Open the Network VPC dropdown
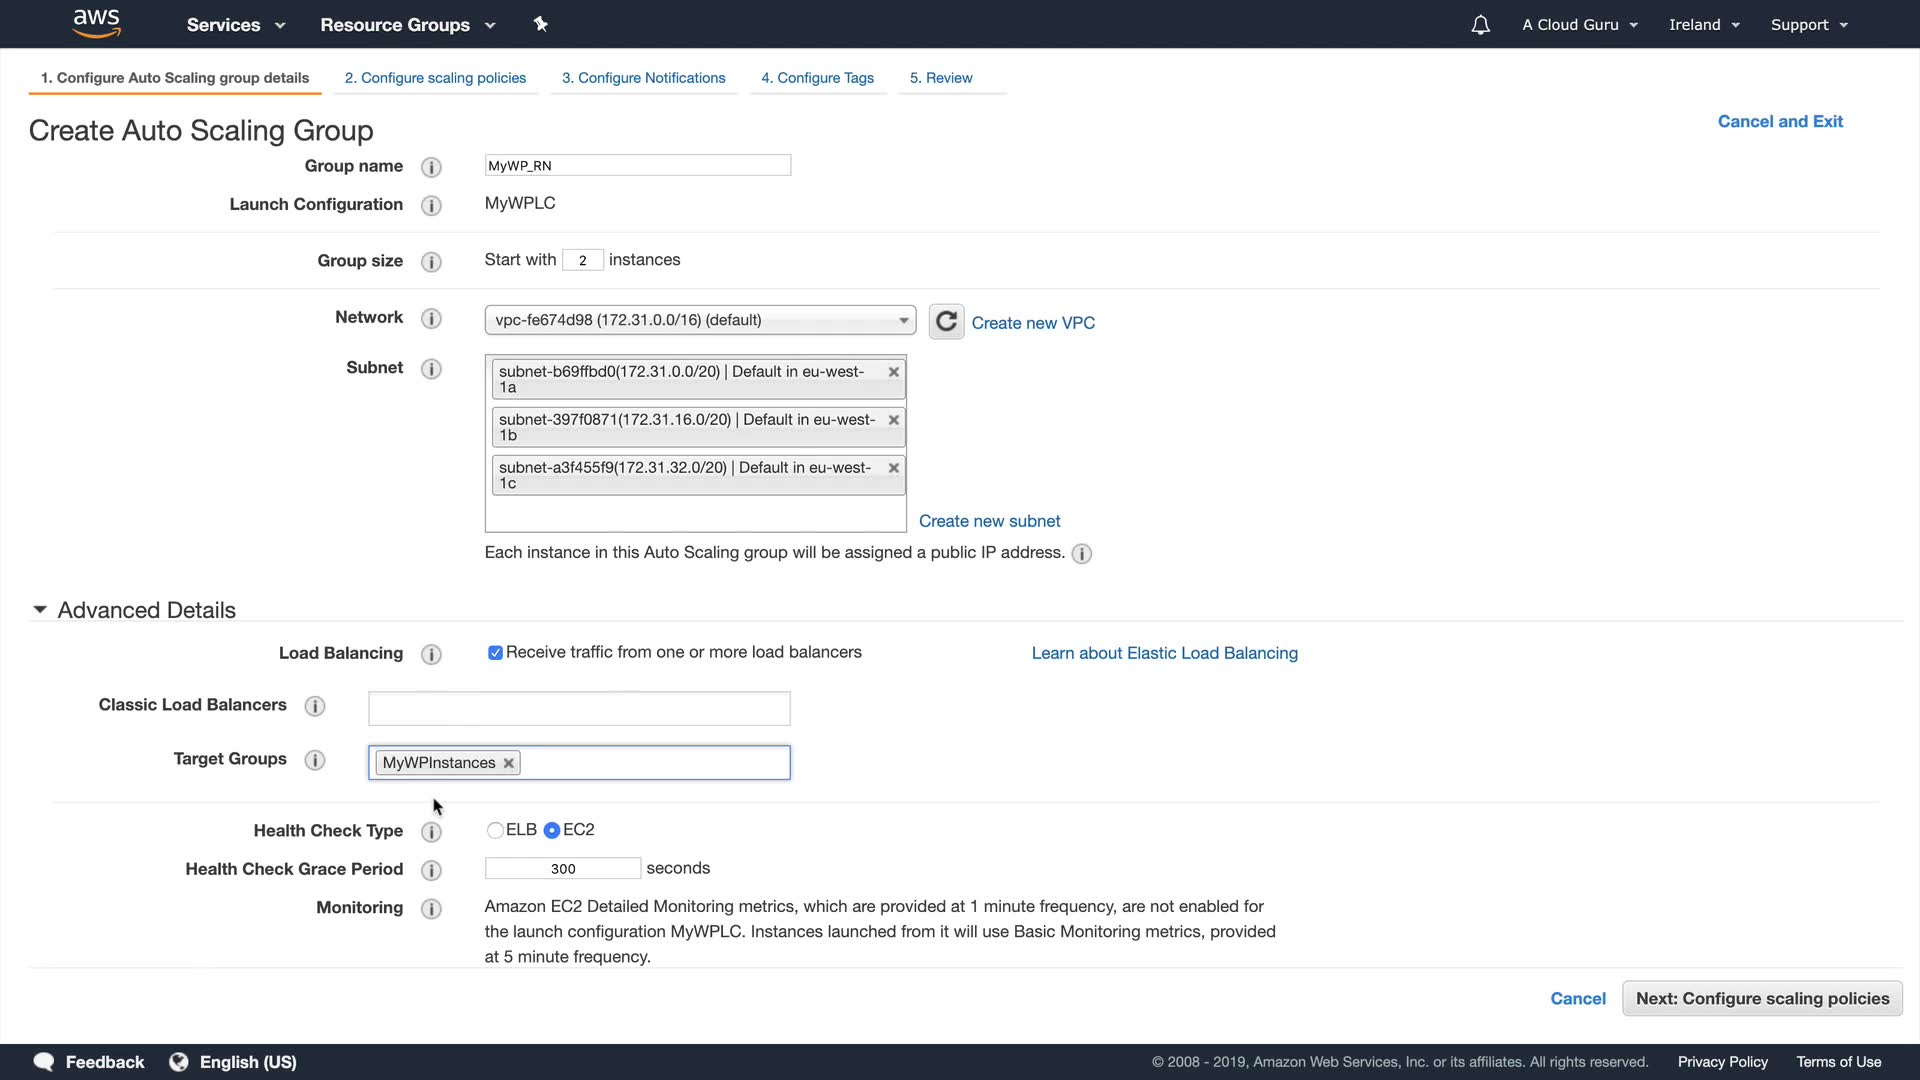Viewport: 1920px width, 1080px height. pos(700,320)
